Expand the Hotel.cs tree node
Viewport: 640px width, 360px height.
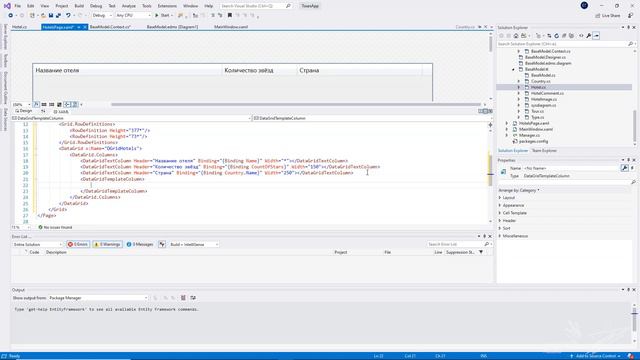click(x=519, y=87)
